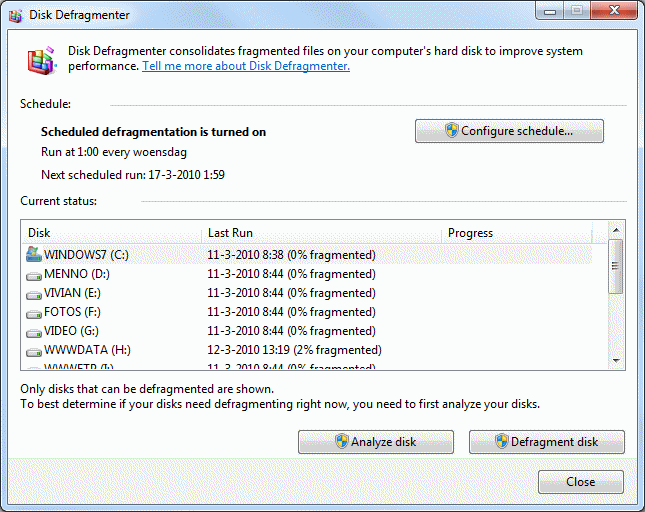Click '12-3-2010 13:19 (2% fragmented)' entry
The height and width of the screenshot is (512, 645).
coord(294,350)
